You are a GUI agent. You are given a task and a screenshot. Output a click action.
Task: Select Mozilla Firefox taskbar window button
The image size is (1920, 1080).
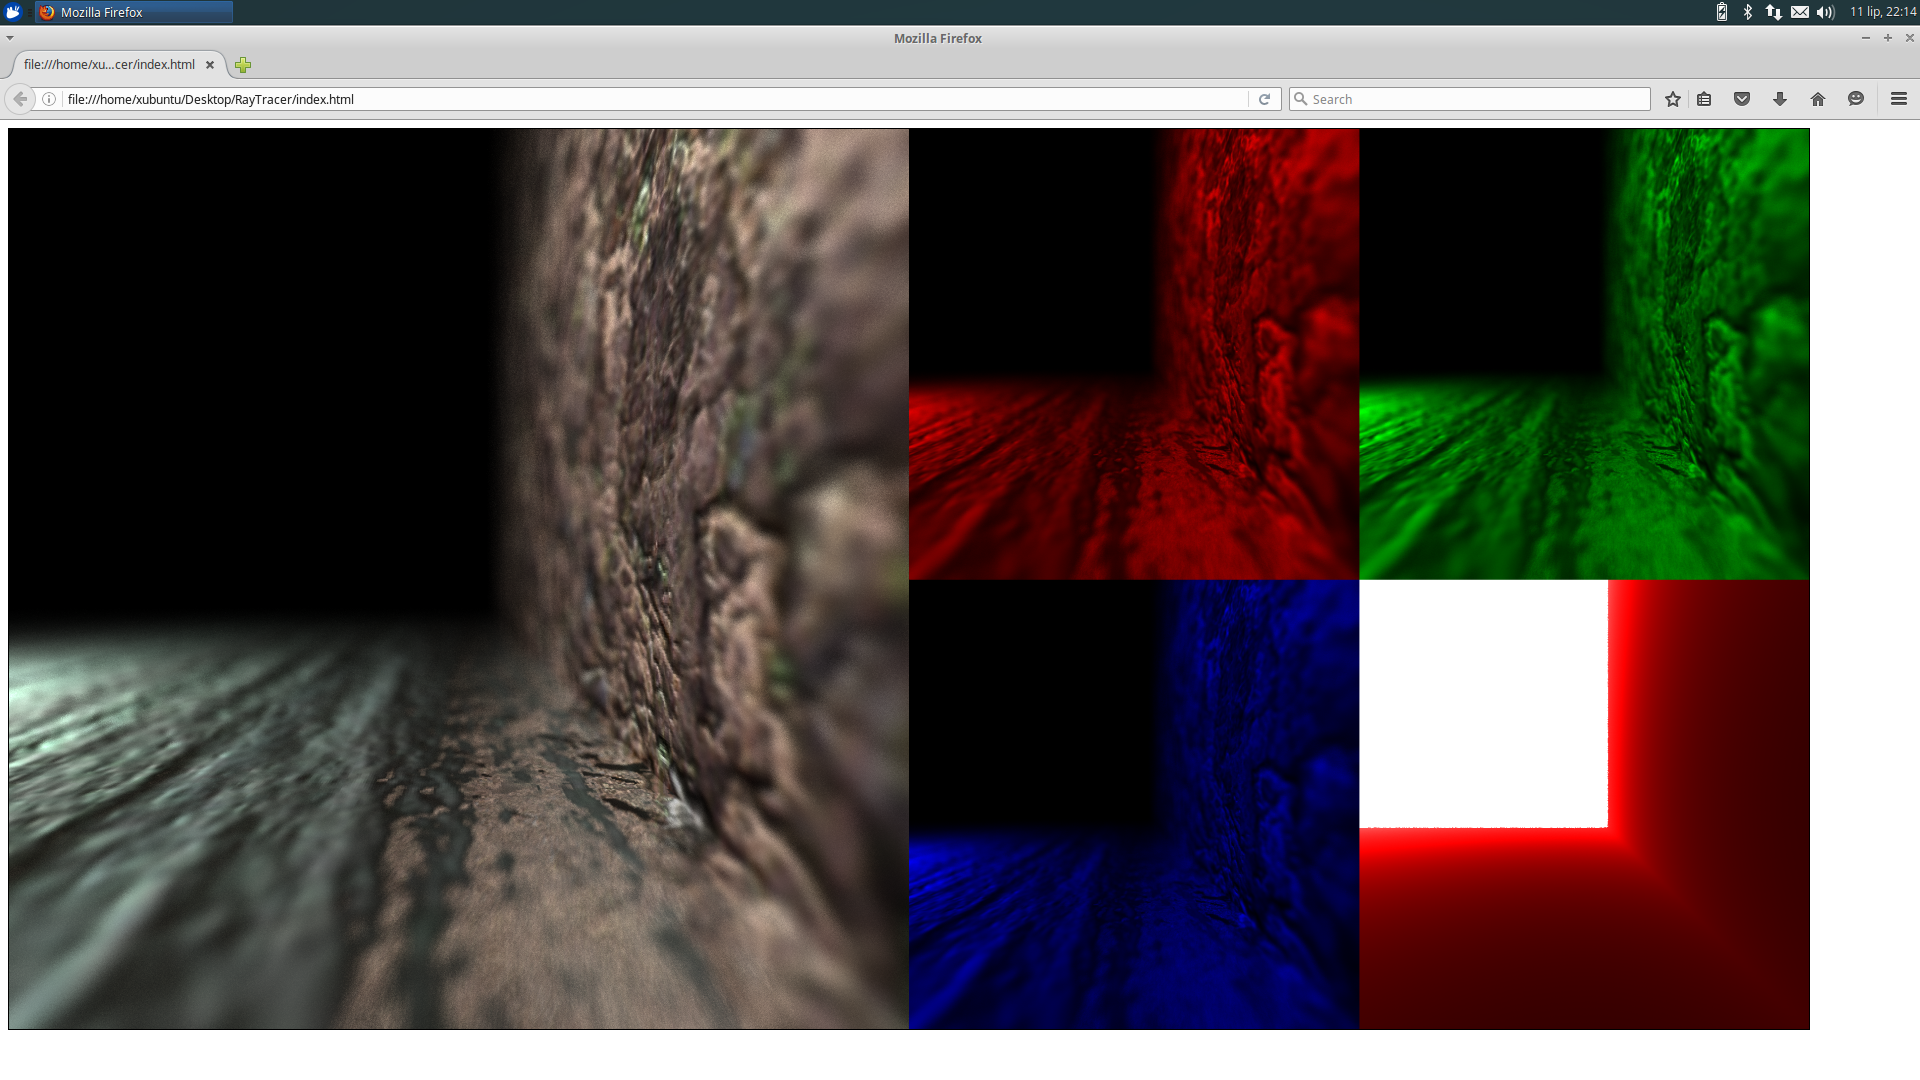click(134, 12)
